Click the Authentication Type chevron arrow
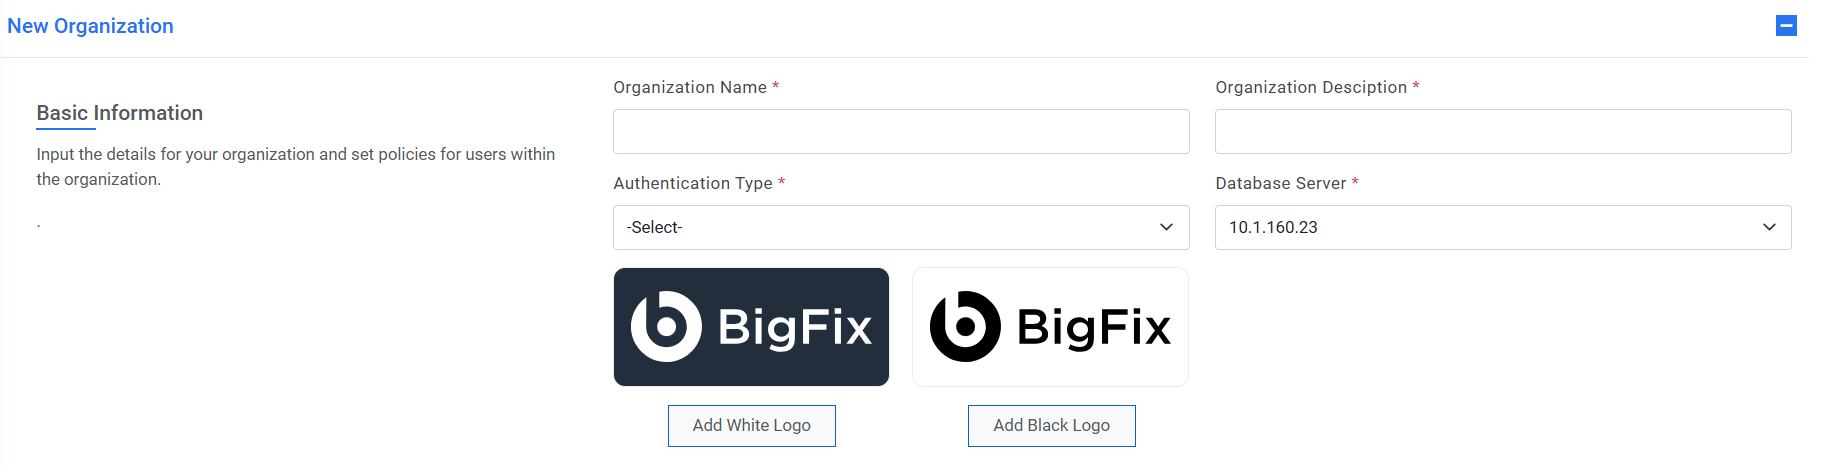 tap(1166, 227)
